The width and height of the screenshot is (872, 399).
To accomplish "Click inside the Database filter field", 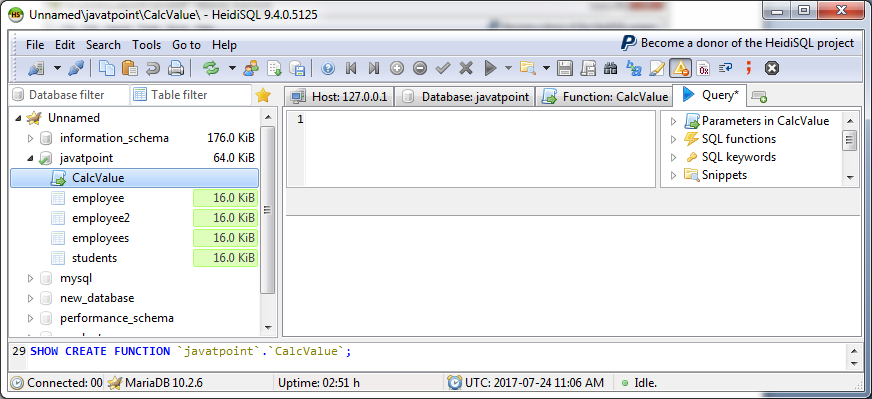I will (x=69, y=95).
